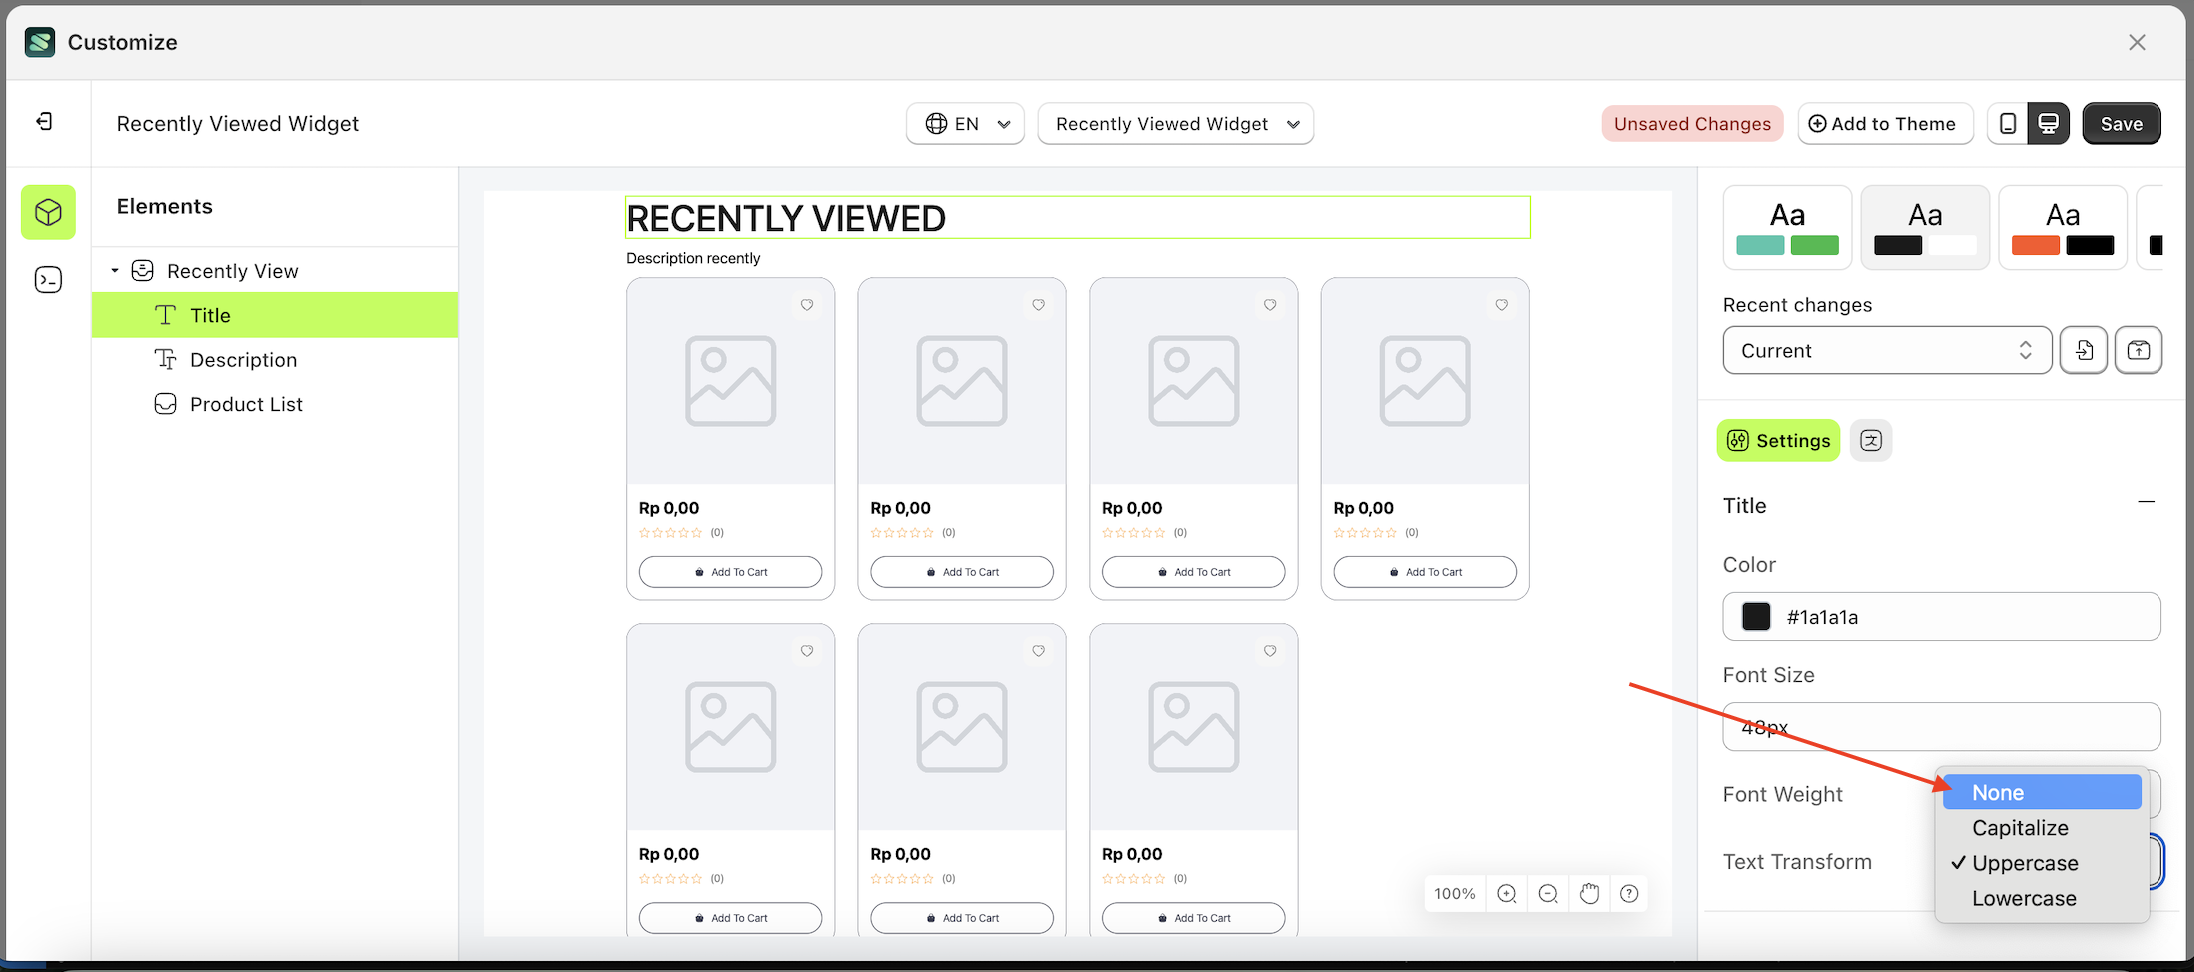Click the zoom-in magnifier icon on the canvas

point(1506,893)
